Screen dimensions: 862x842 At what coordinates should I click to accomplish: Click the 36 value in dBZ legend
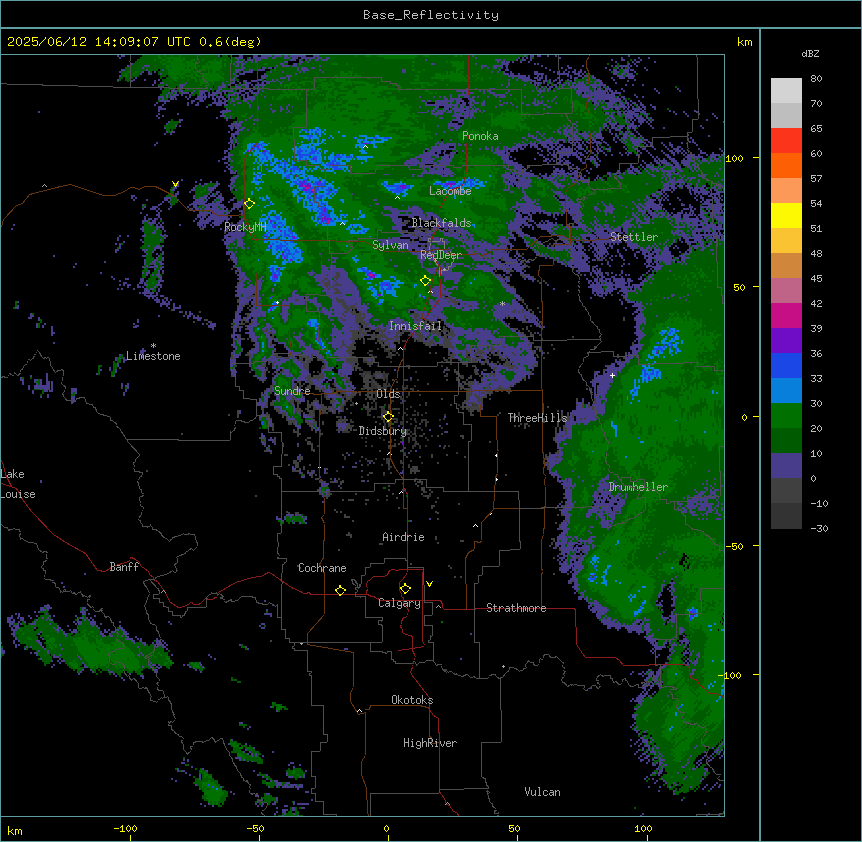tap(816, 353)
